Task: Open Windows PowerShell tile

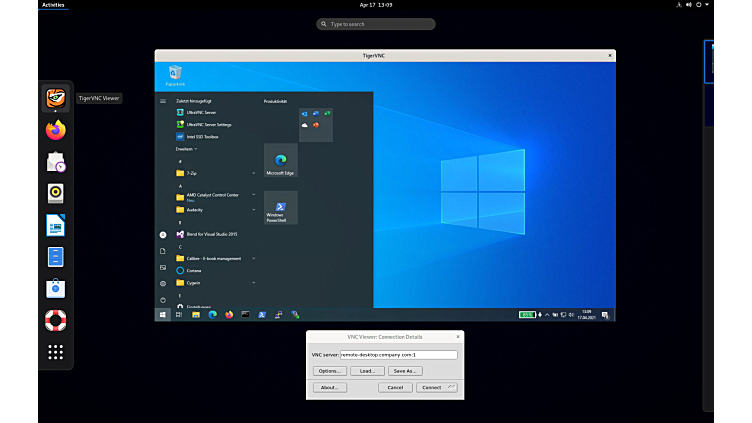Action: pyautogui.click(x=281, y=208)
